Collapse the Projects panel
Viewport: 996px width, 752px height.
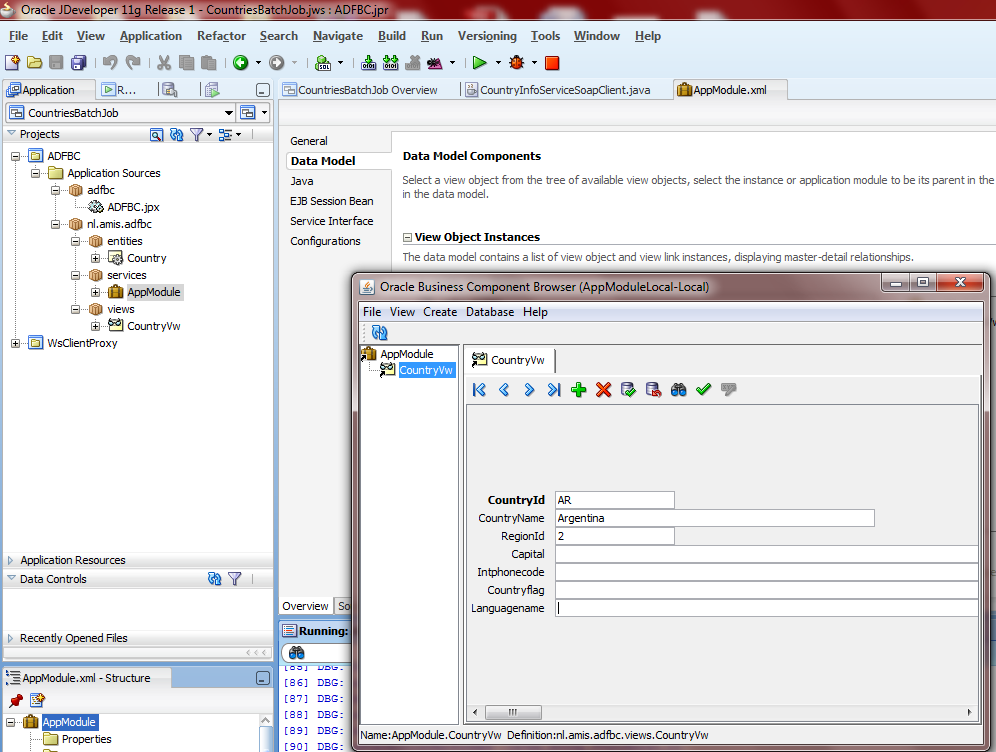11,134
